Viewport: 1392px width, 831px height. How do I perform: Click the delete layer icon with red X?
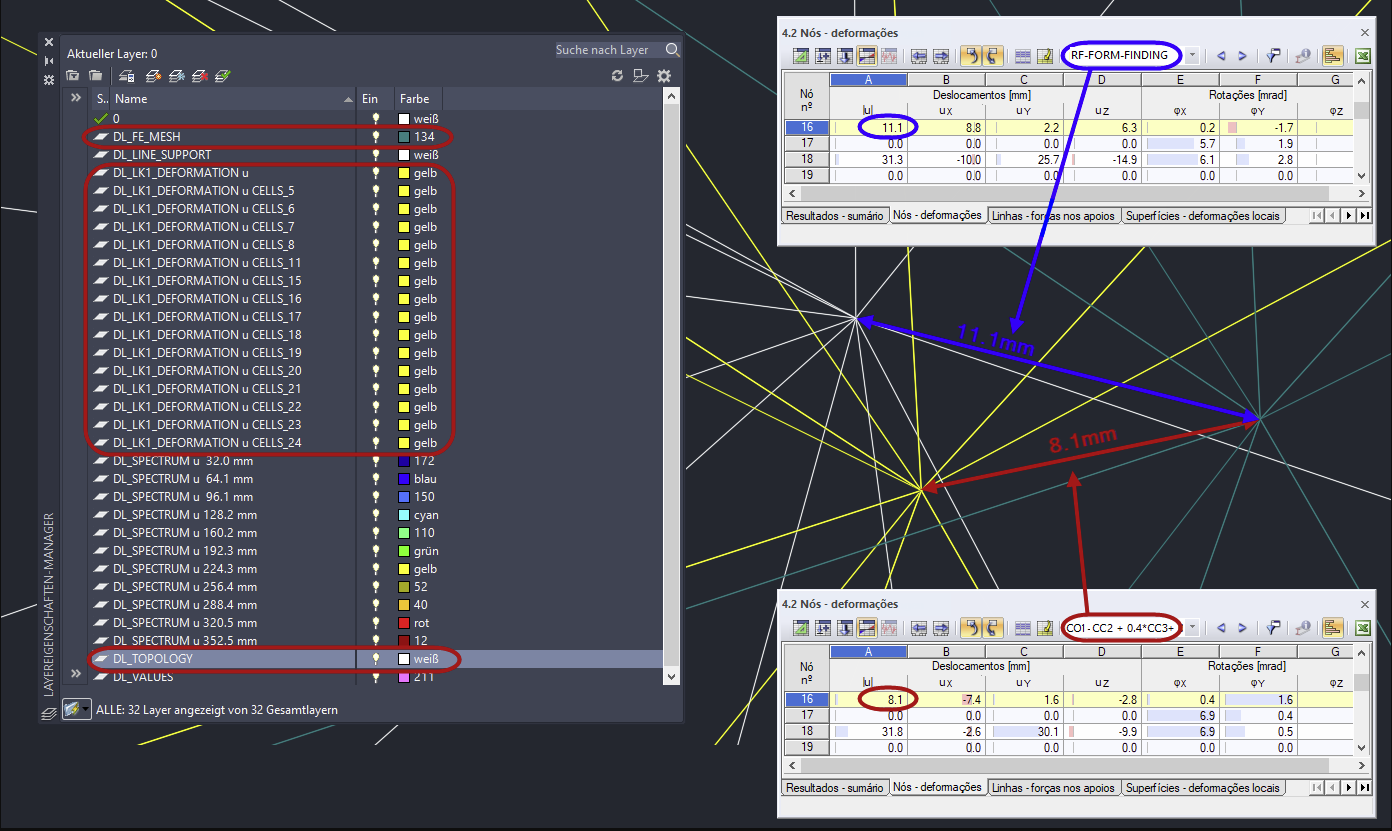tap(200, 76)
